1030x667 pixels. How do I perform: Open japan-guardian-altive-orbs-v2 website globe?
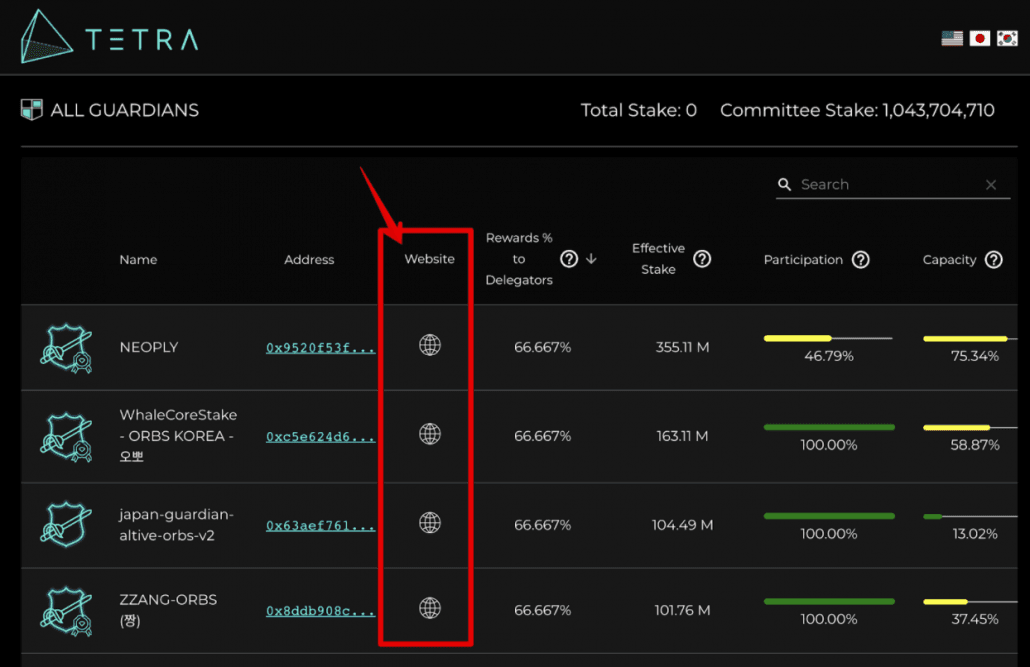pos(430,522)
